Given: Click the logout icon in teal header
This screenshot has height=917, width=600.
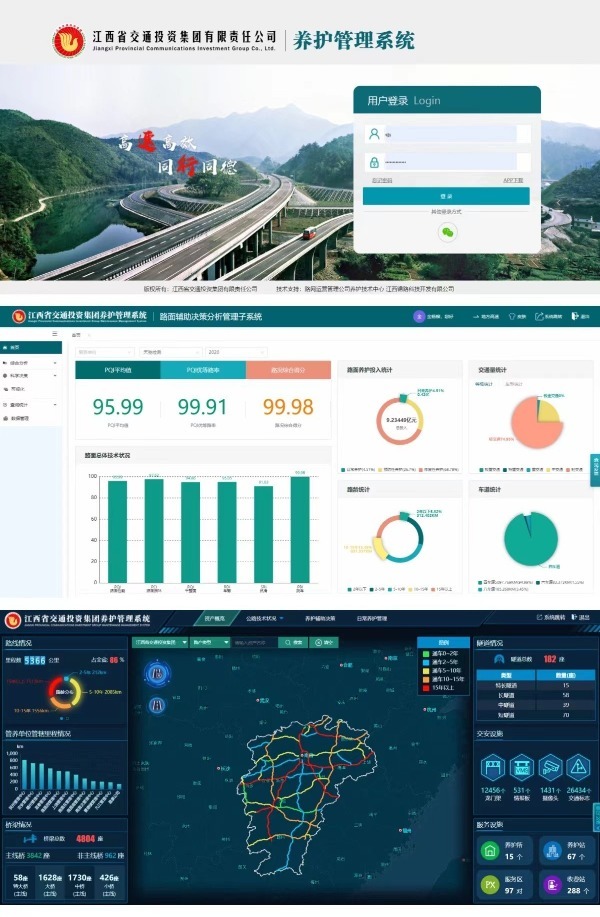Looking at the screenshot, I should [x=575, y=316].
